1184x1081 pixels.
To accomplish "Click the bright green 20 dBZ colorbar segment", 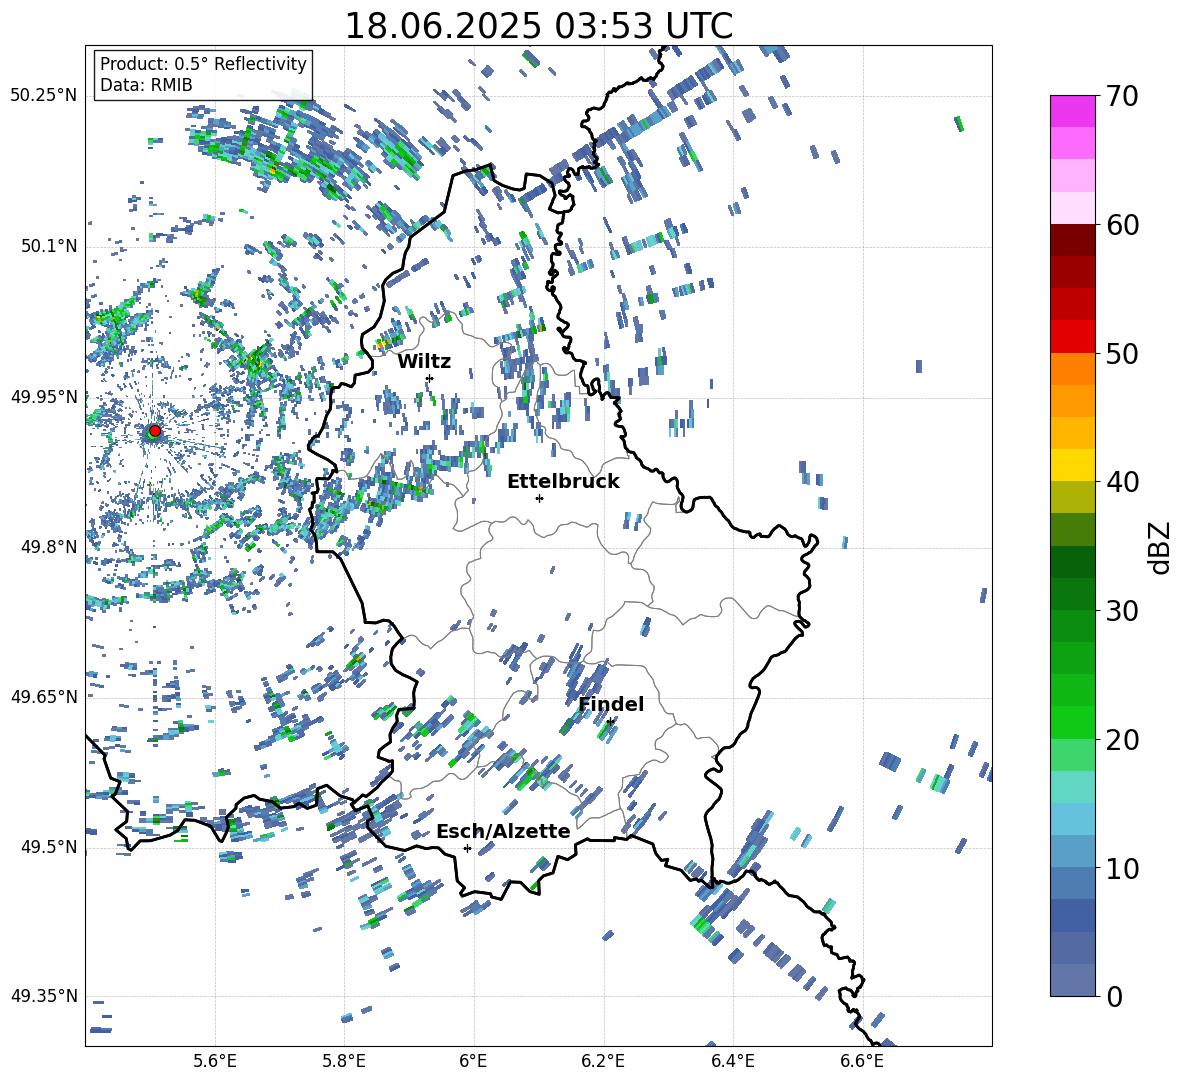I will 1073,722.
